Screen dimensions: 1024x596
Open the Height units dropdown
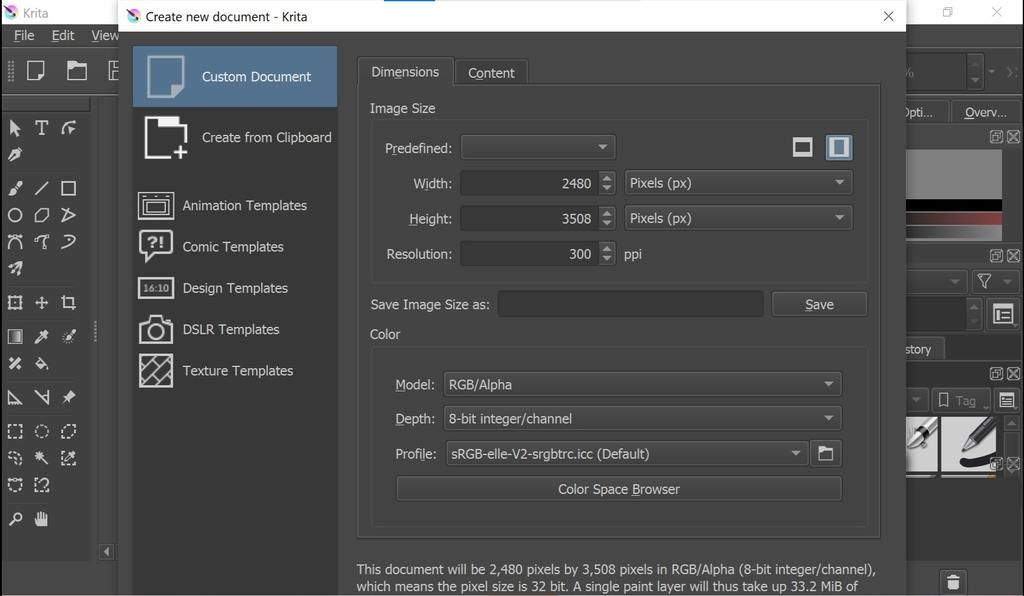738,218
